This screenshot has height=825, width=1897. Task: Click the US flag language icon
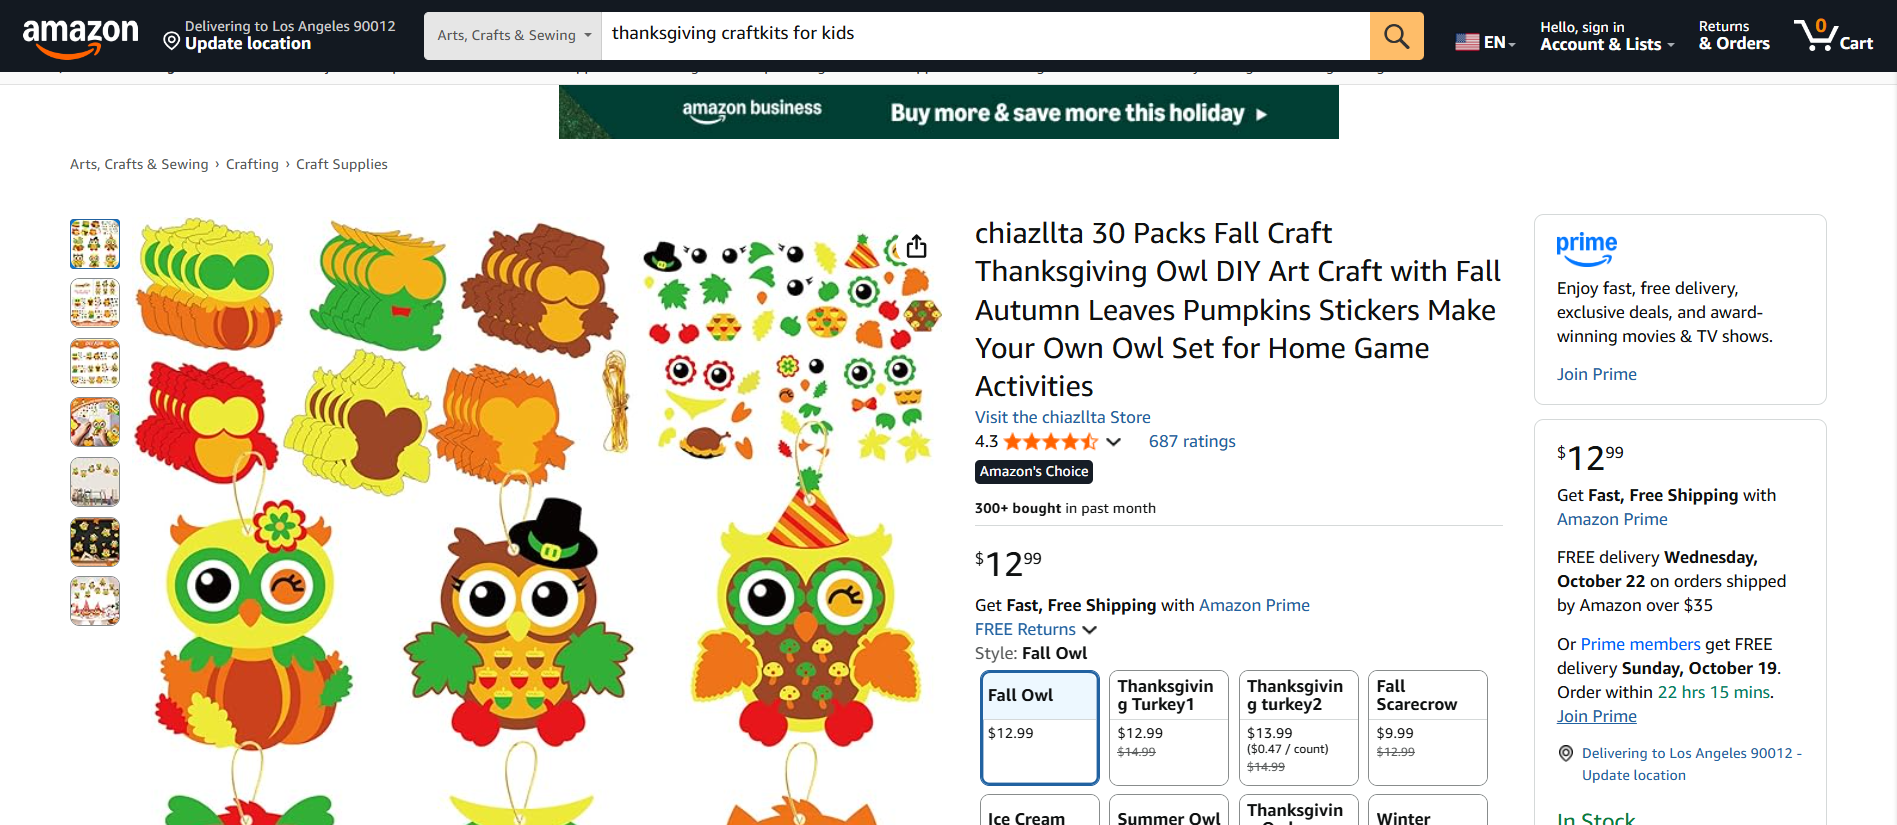[1467, 42]
